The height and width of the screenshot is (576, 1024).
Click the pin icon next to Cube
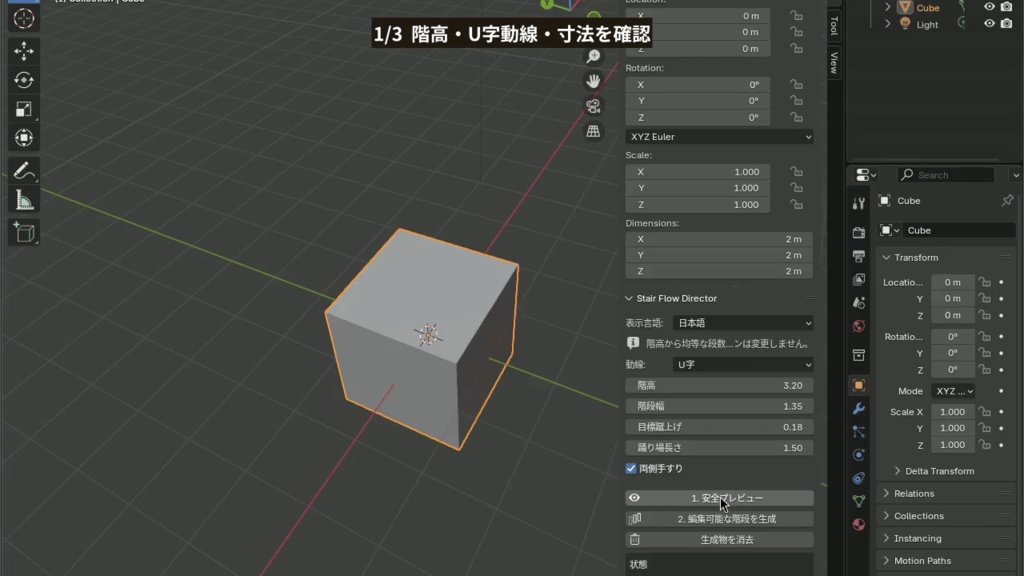coord(1007,200)
